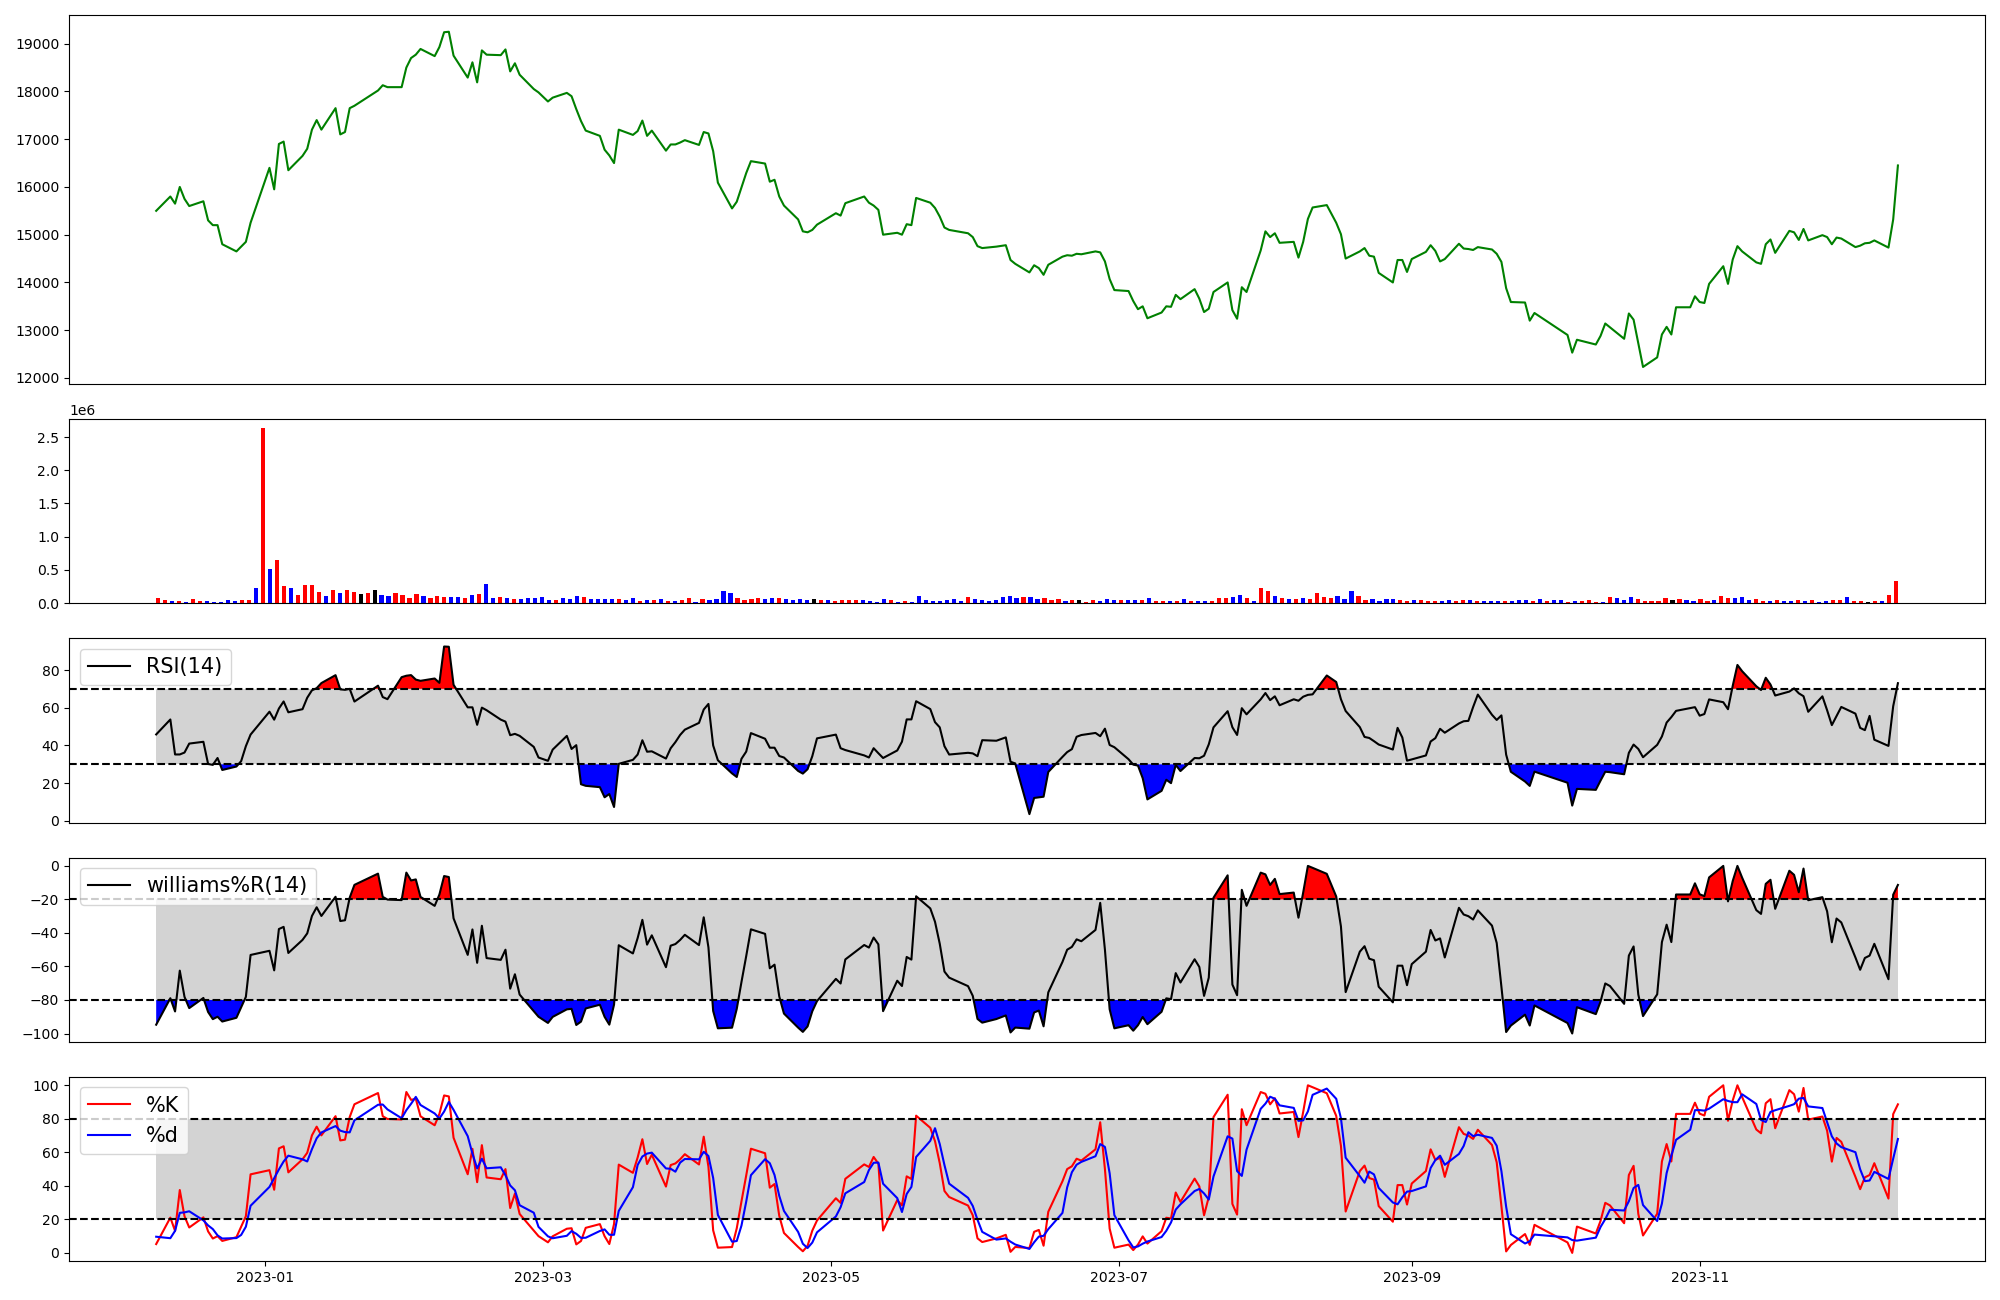2000x1300 pixels.
Task: Click the williams%R(14) legend label
Action: click(x=226, y=885)
